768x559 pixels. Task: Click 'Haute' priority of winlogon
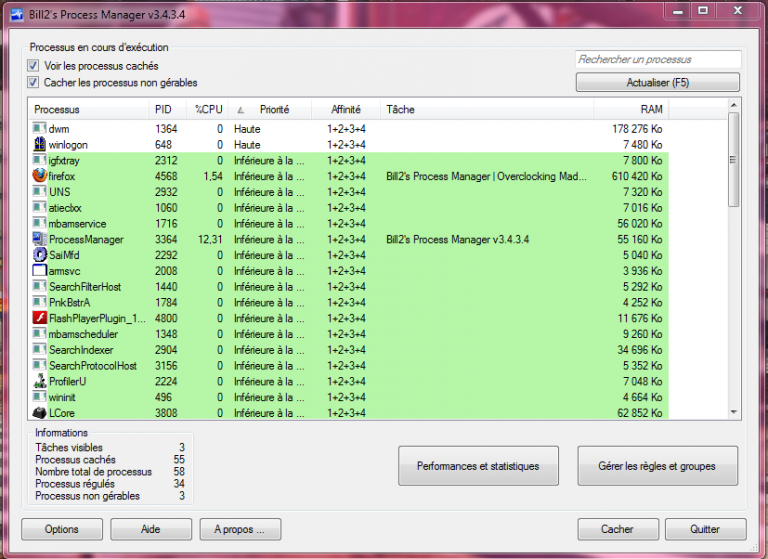247,145
